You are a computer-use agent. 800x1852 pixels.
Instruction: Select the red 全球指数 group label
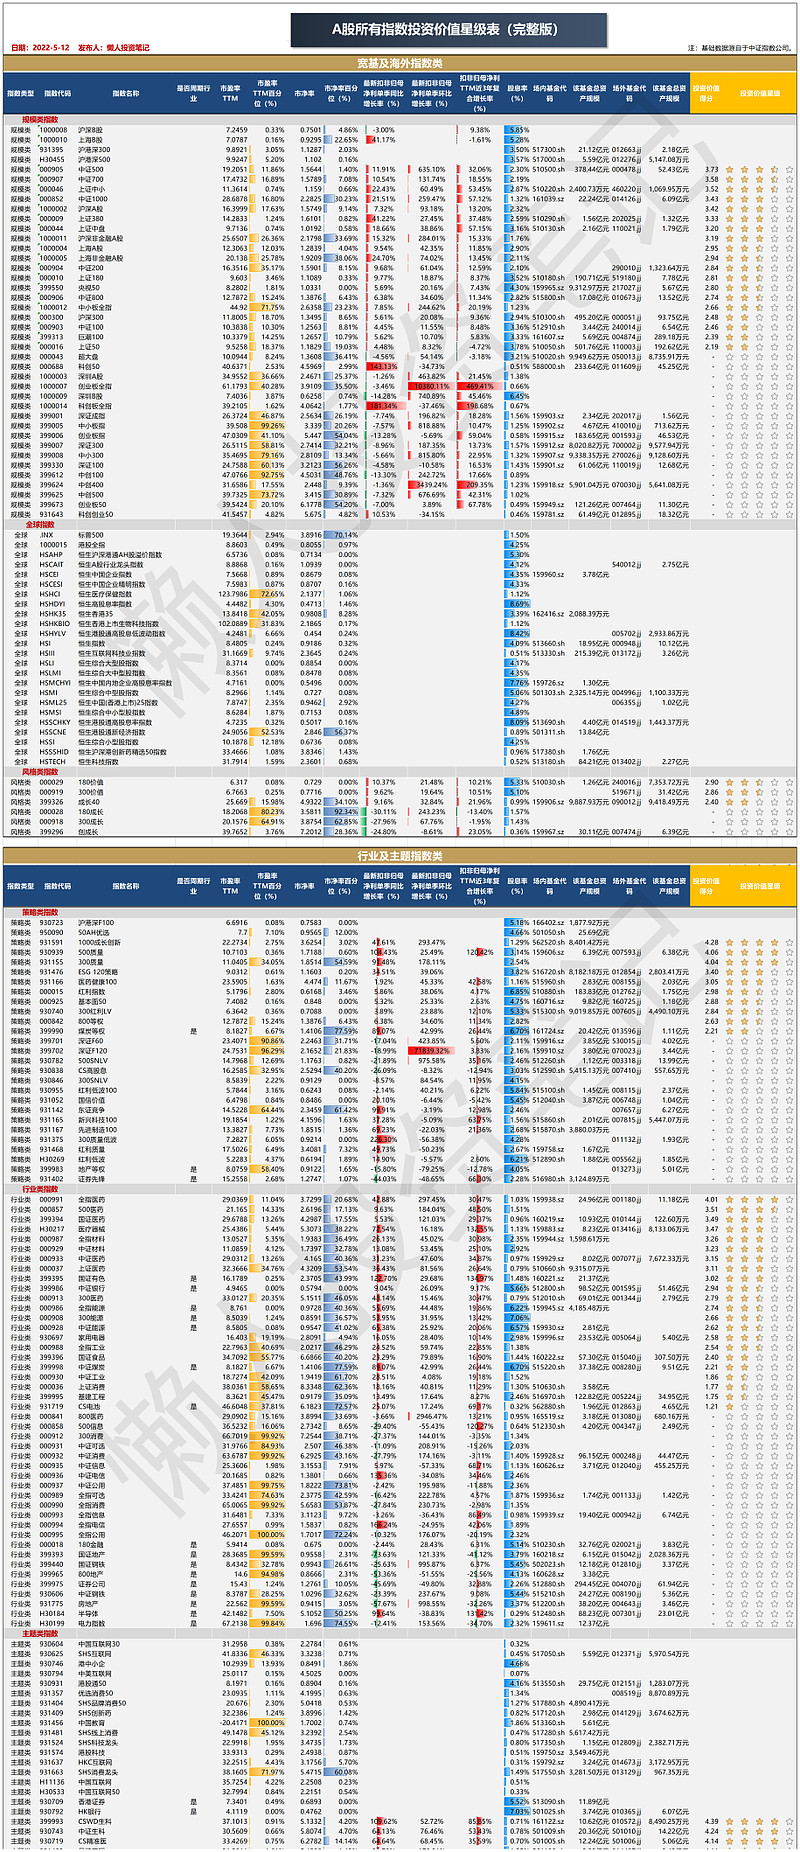[x=40, y=524]
